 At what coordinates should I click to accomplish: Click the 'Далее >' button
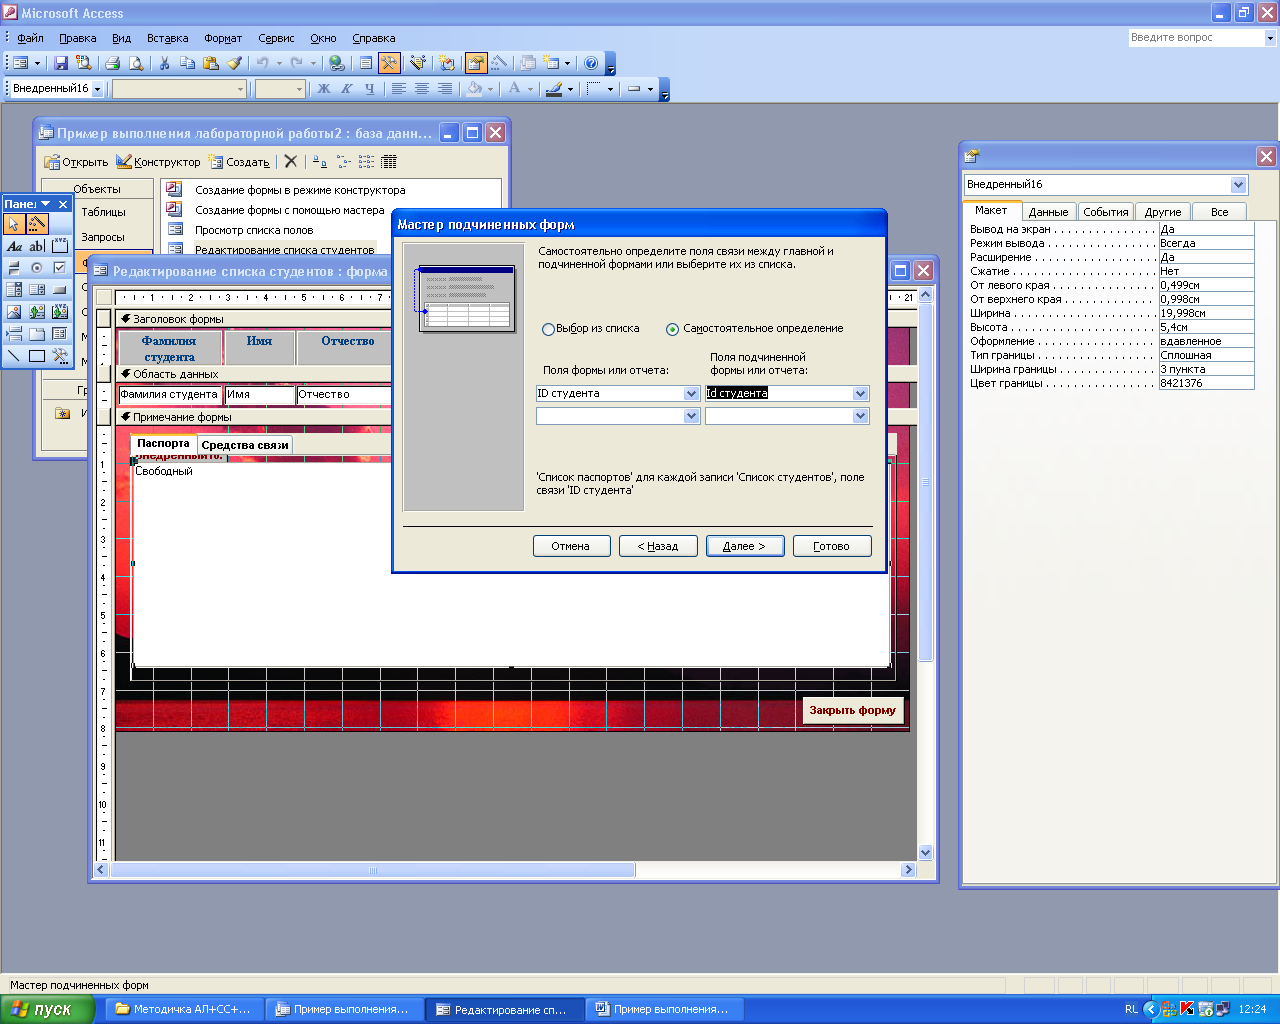click(744, 546)
